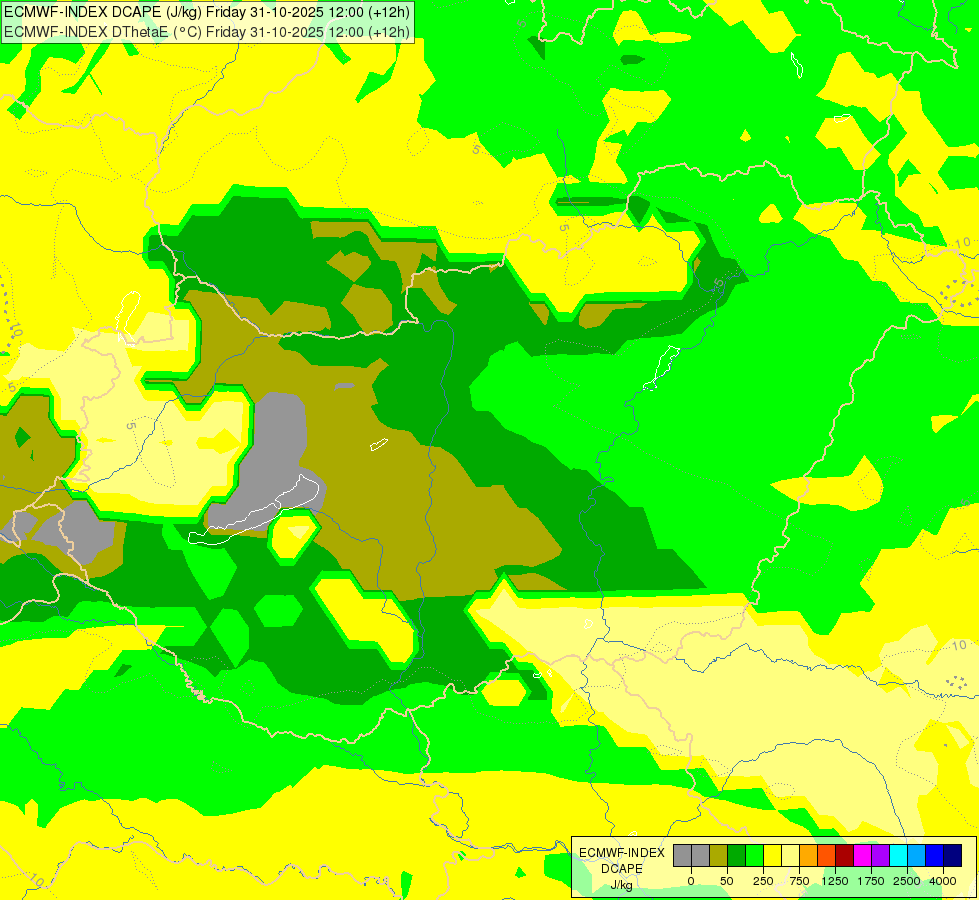Image resolution: width=979 pixels, height=900 pixels.
Task: Click the legend value label 750
Action: coord(799,881)
